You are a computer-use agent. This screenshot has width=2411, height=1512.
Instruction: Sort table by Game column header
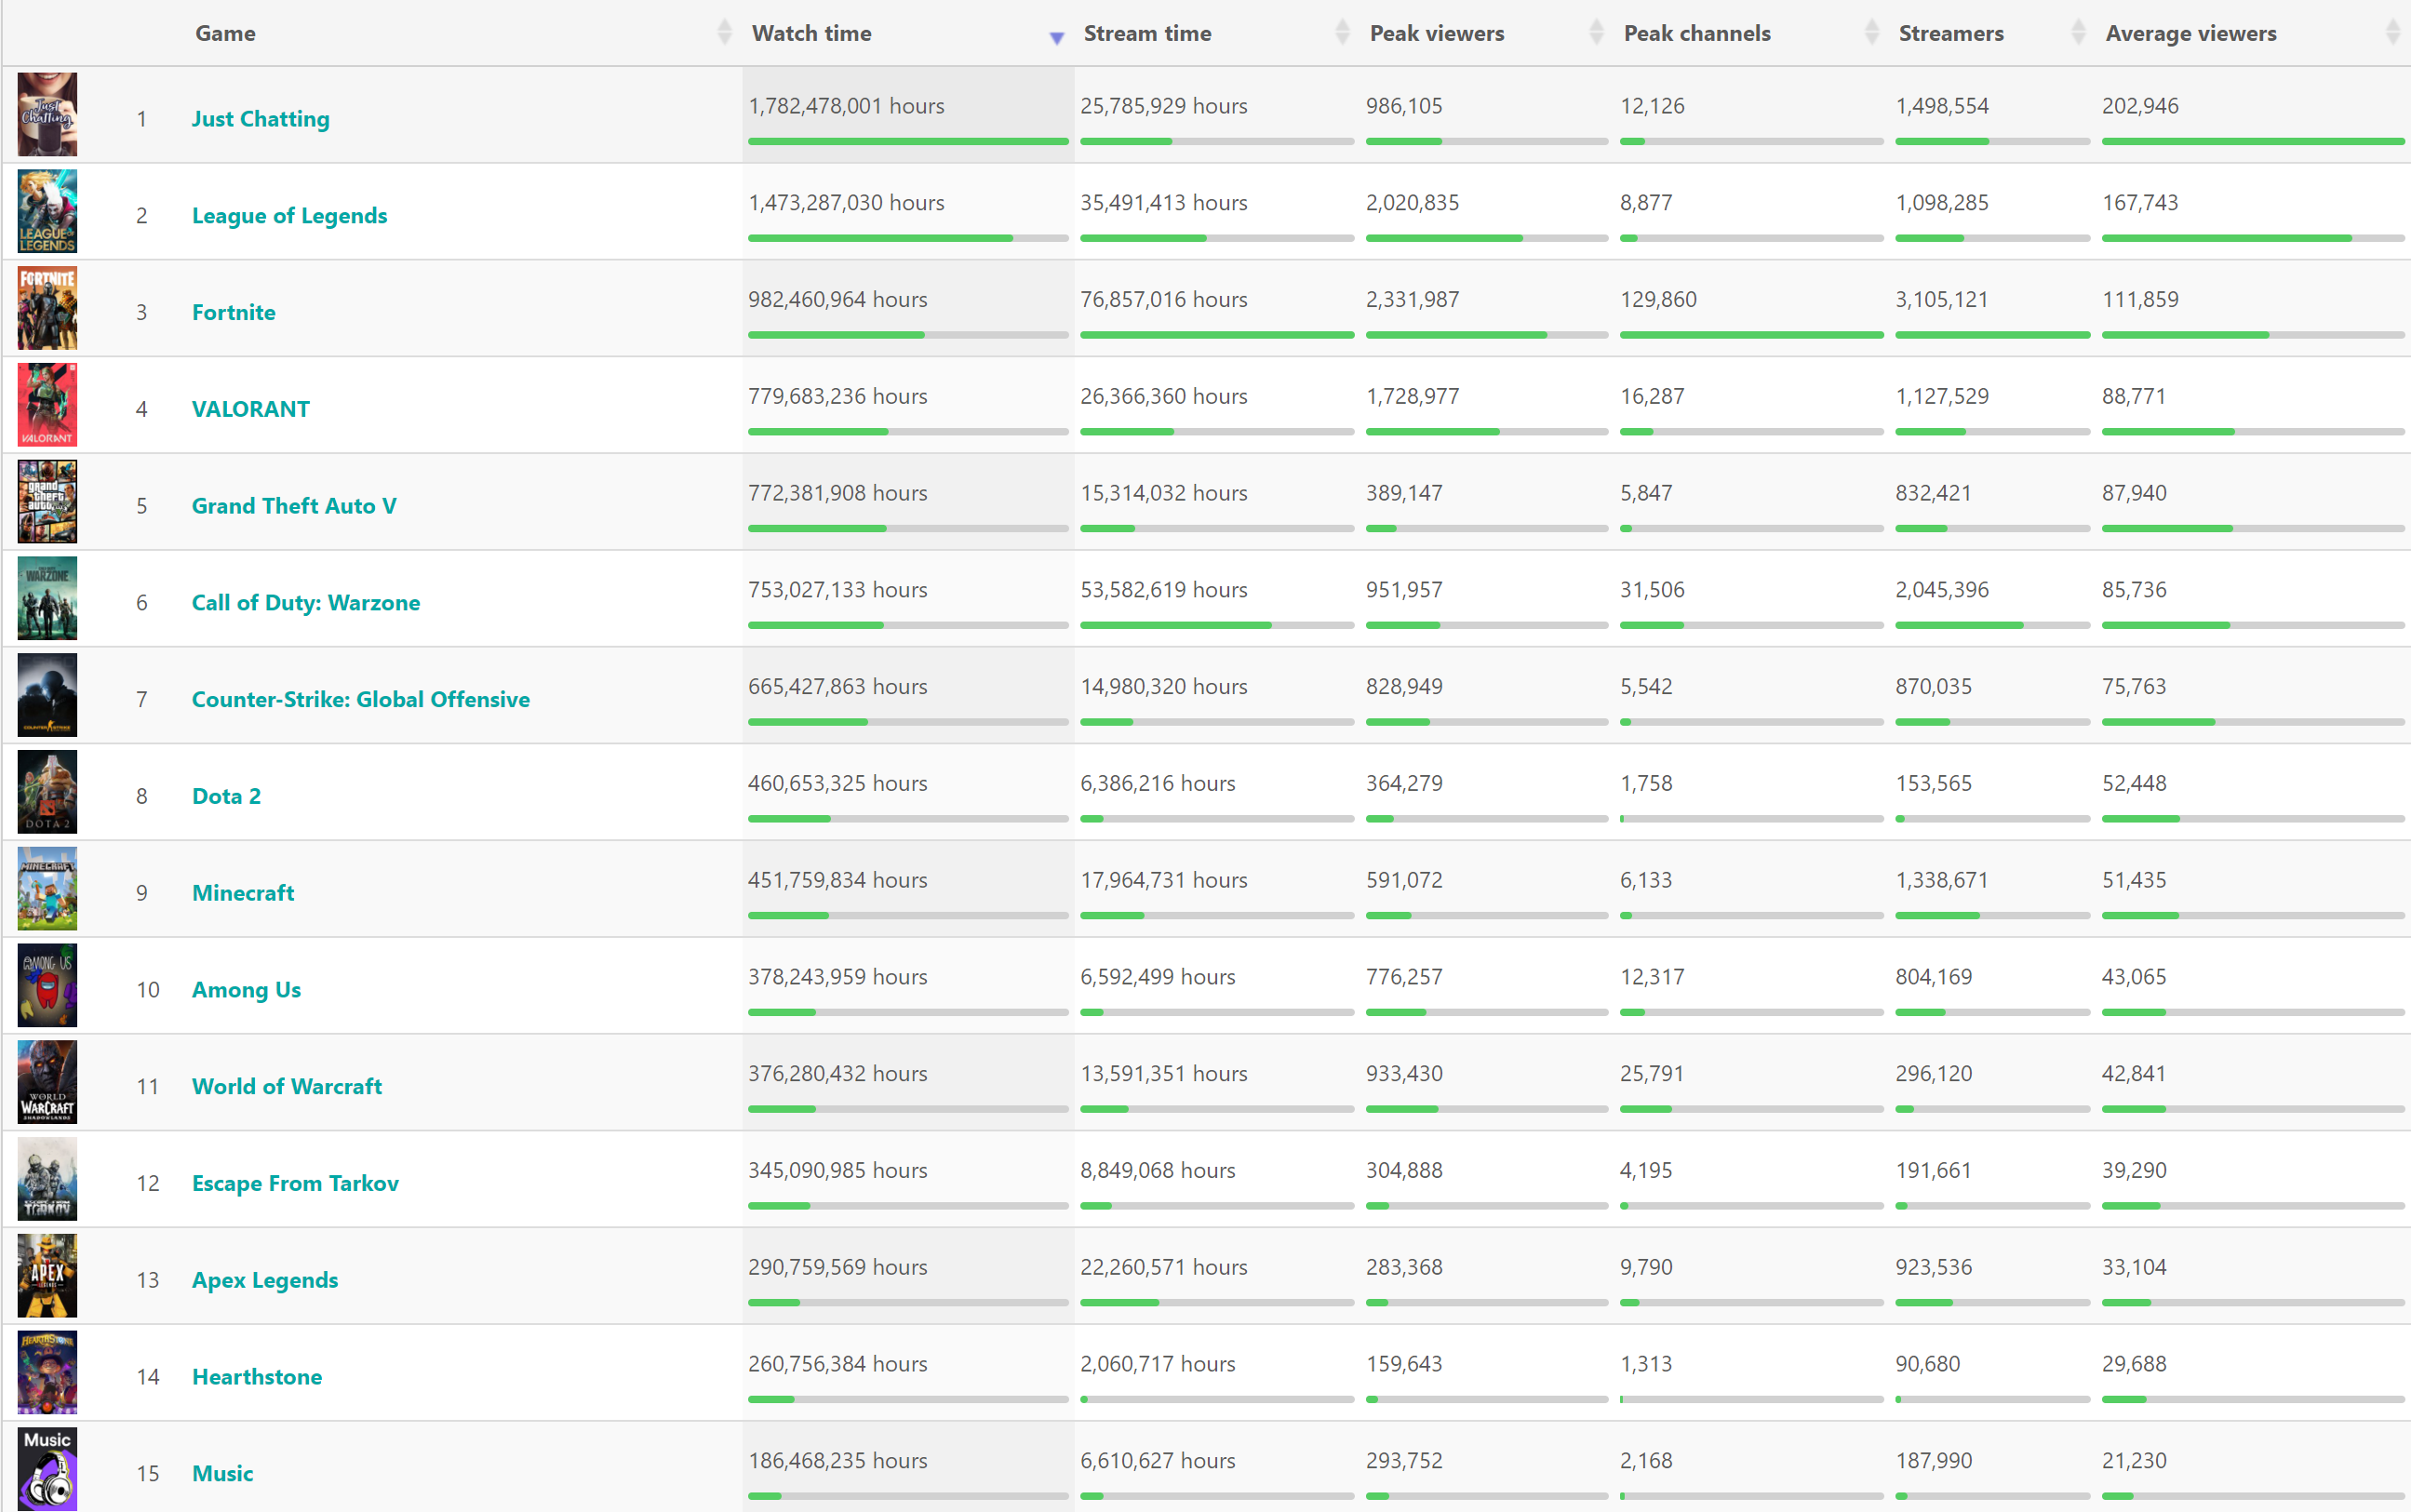[x=226, y=33]
